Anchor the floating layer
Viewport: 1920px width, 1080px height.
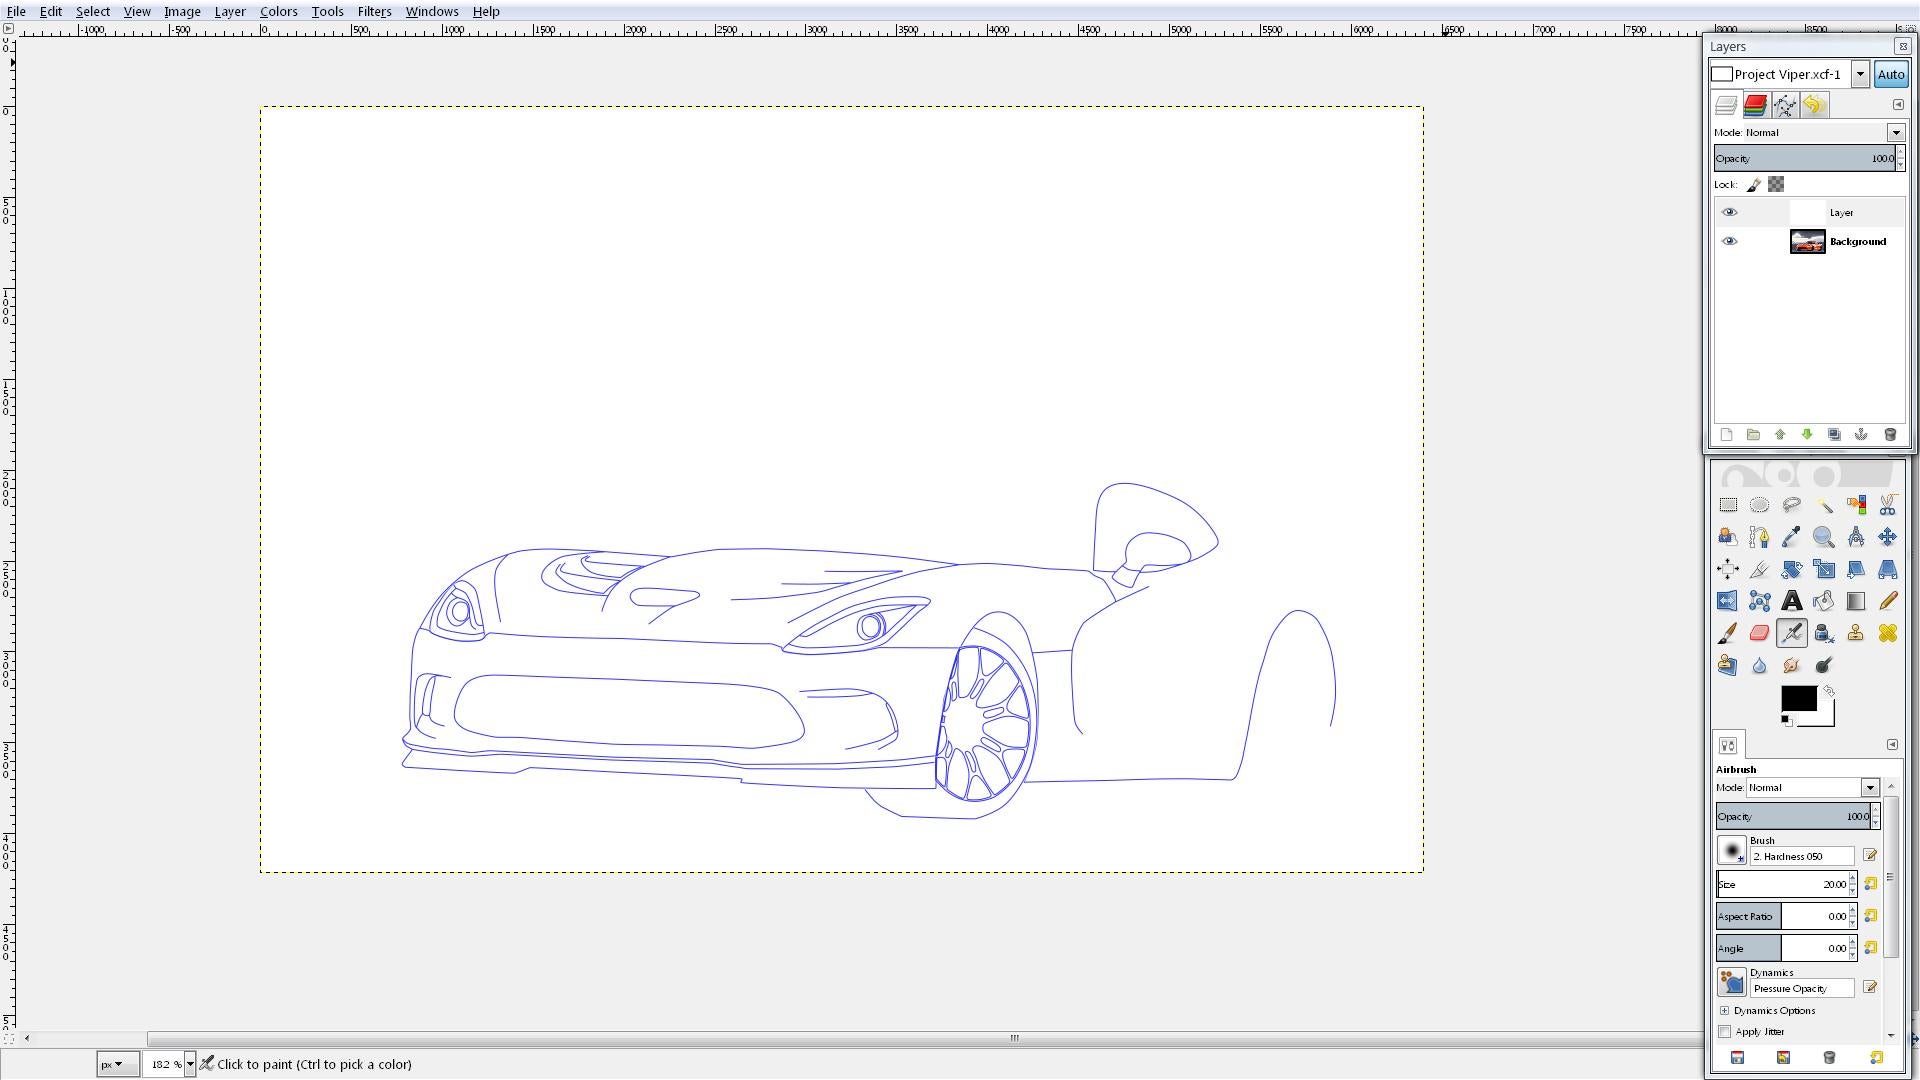(1861, 435)
